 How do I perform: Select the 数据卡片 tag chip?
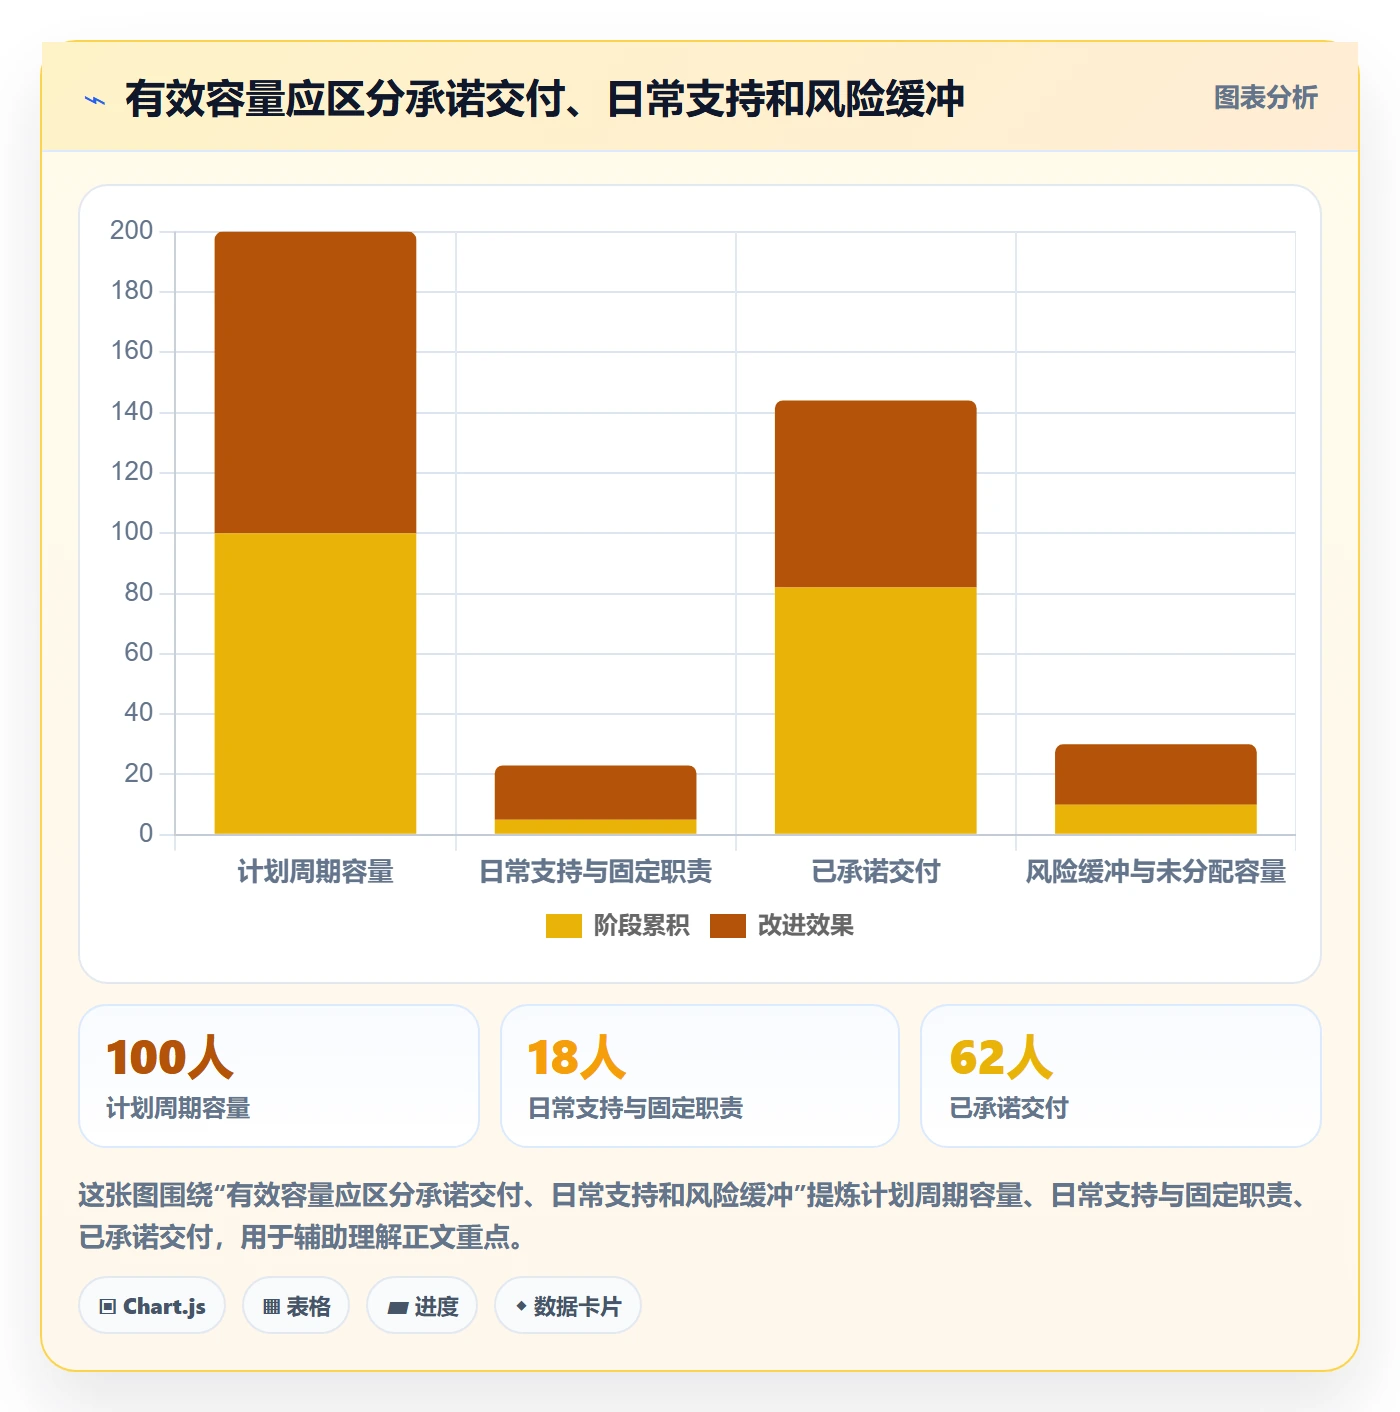568,1306
